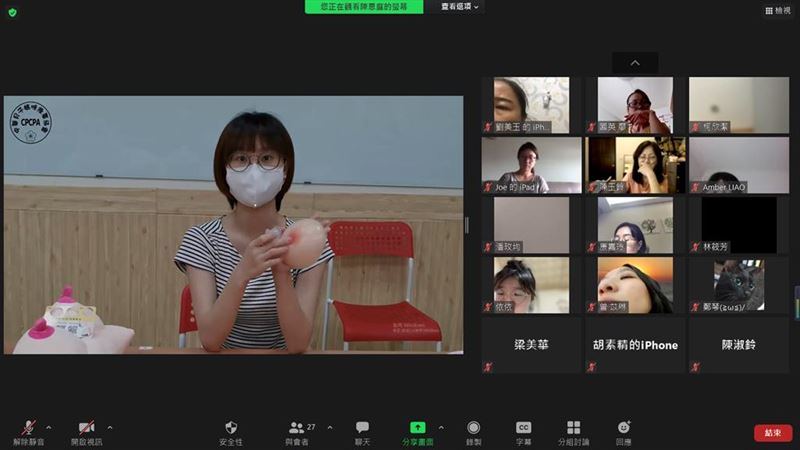Click the green Share Screen (分享畫面) icon
Screen dimensions: 800x450
417,427
